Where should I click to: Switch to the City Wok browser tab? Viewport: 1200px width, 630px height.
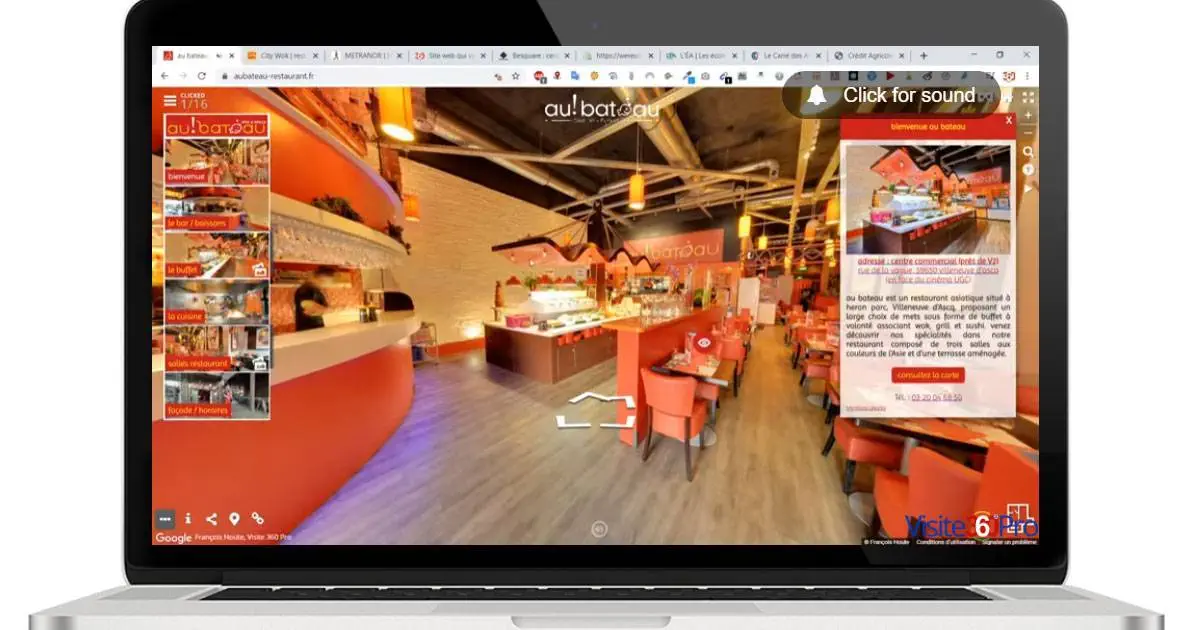tap(283, 56)
